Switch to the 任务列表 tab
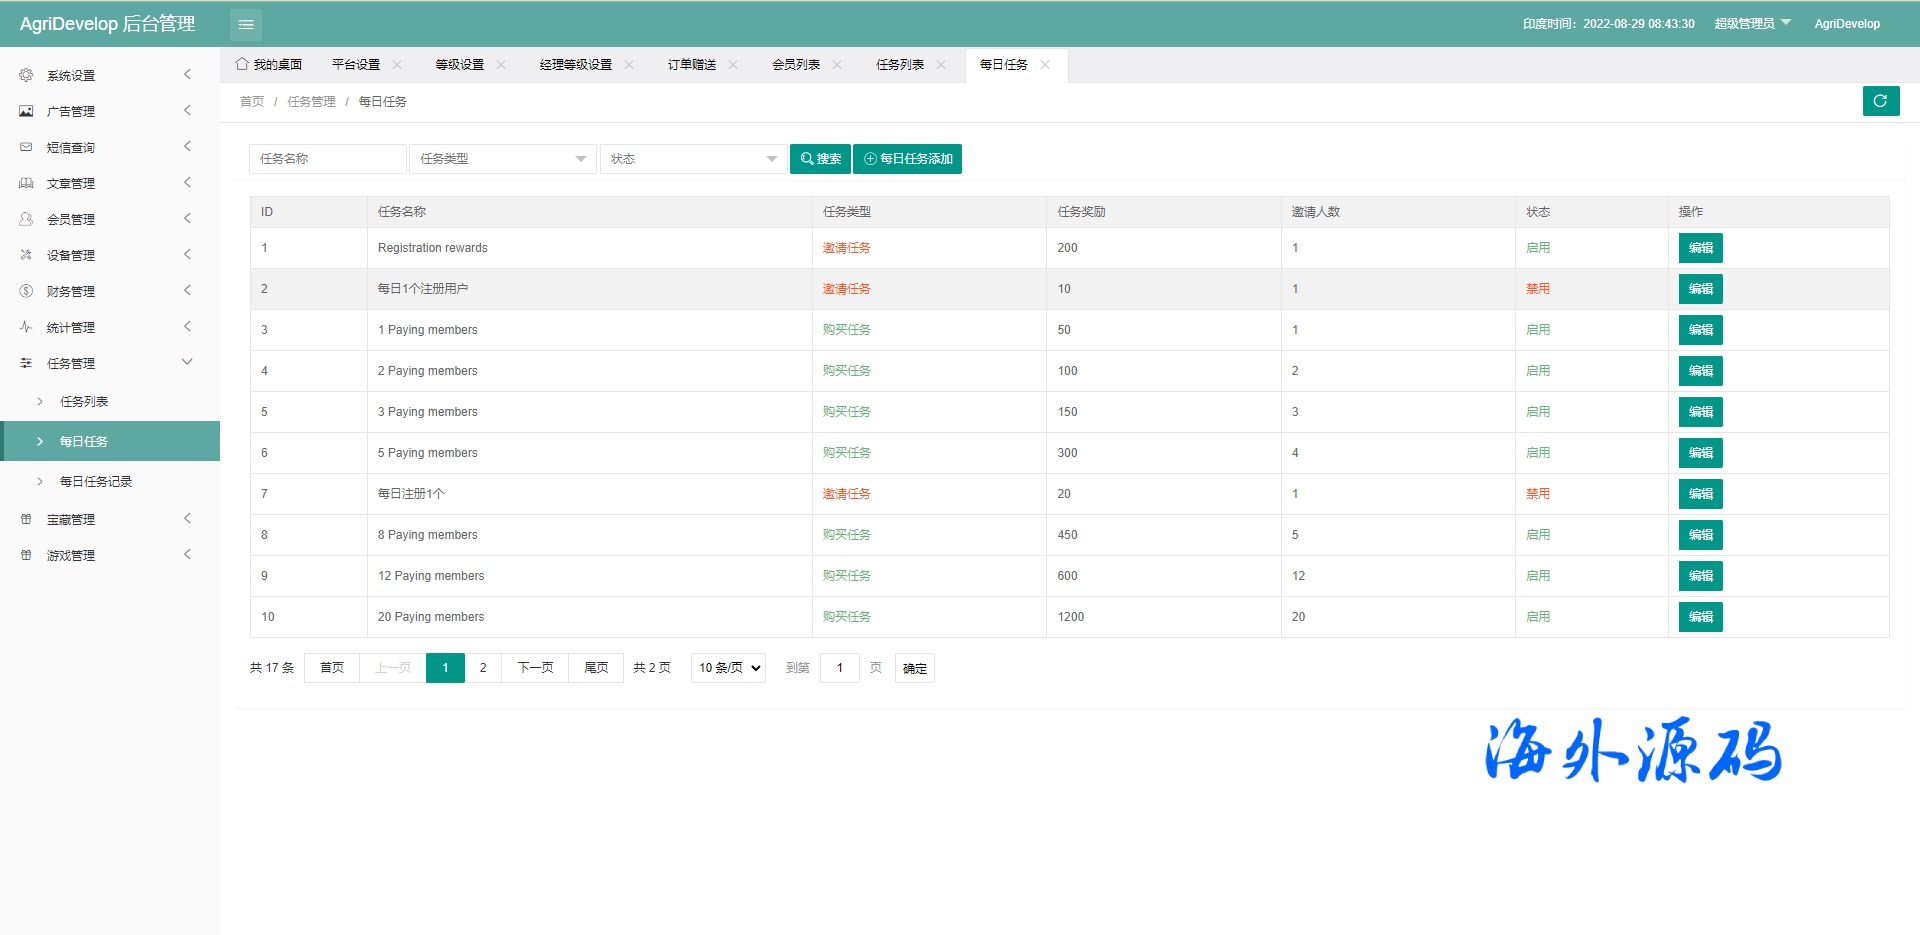The image size is (1920, 935). [900, 65]
